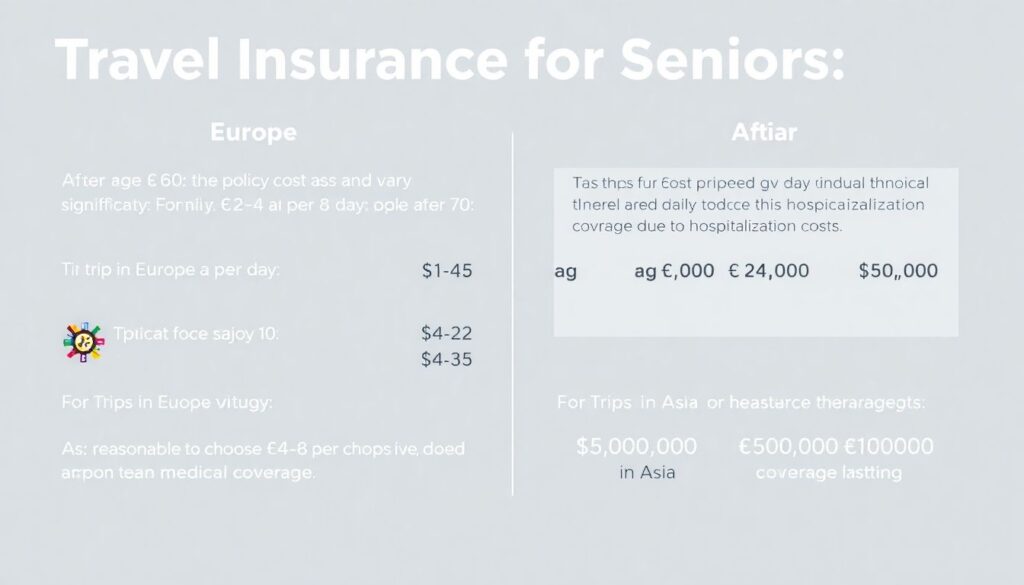Select the $50,,000 amount
Screen dimensions: 1024x585
click(898, 271)
